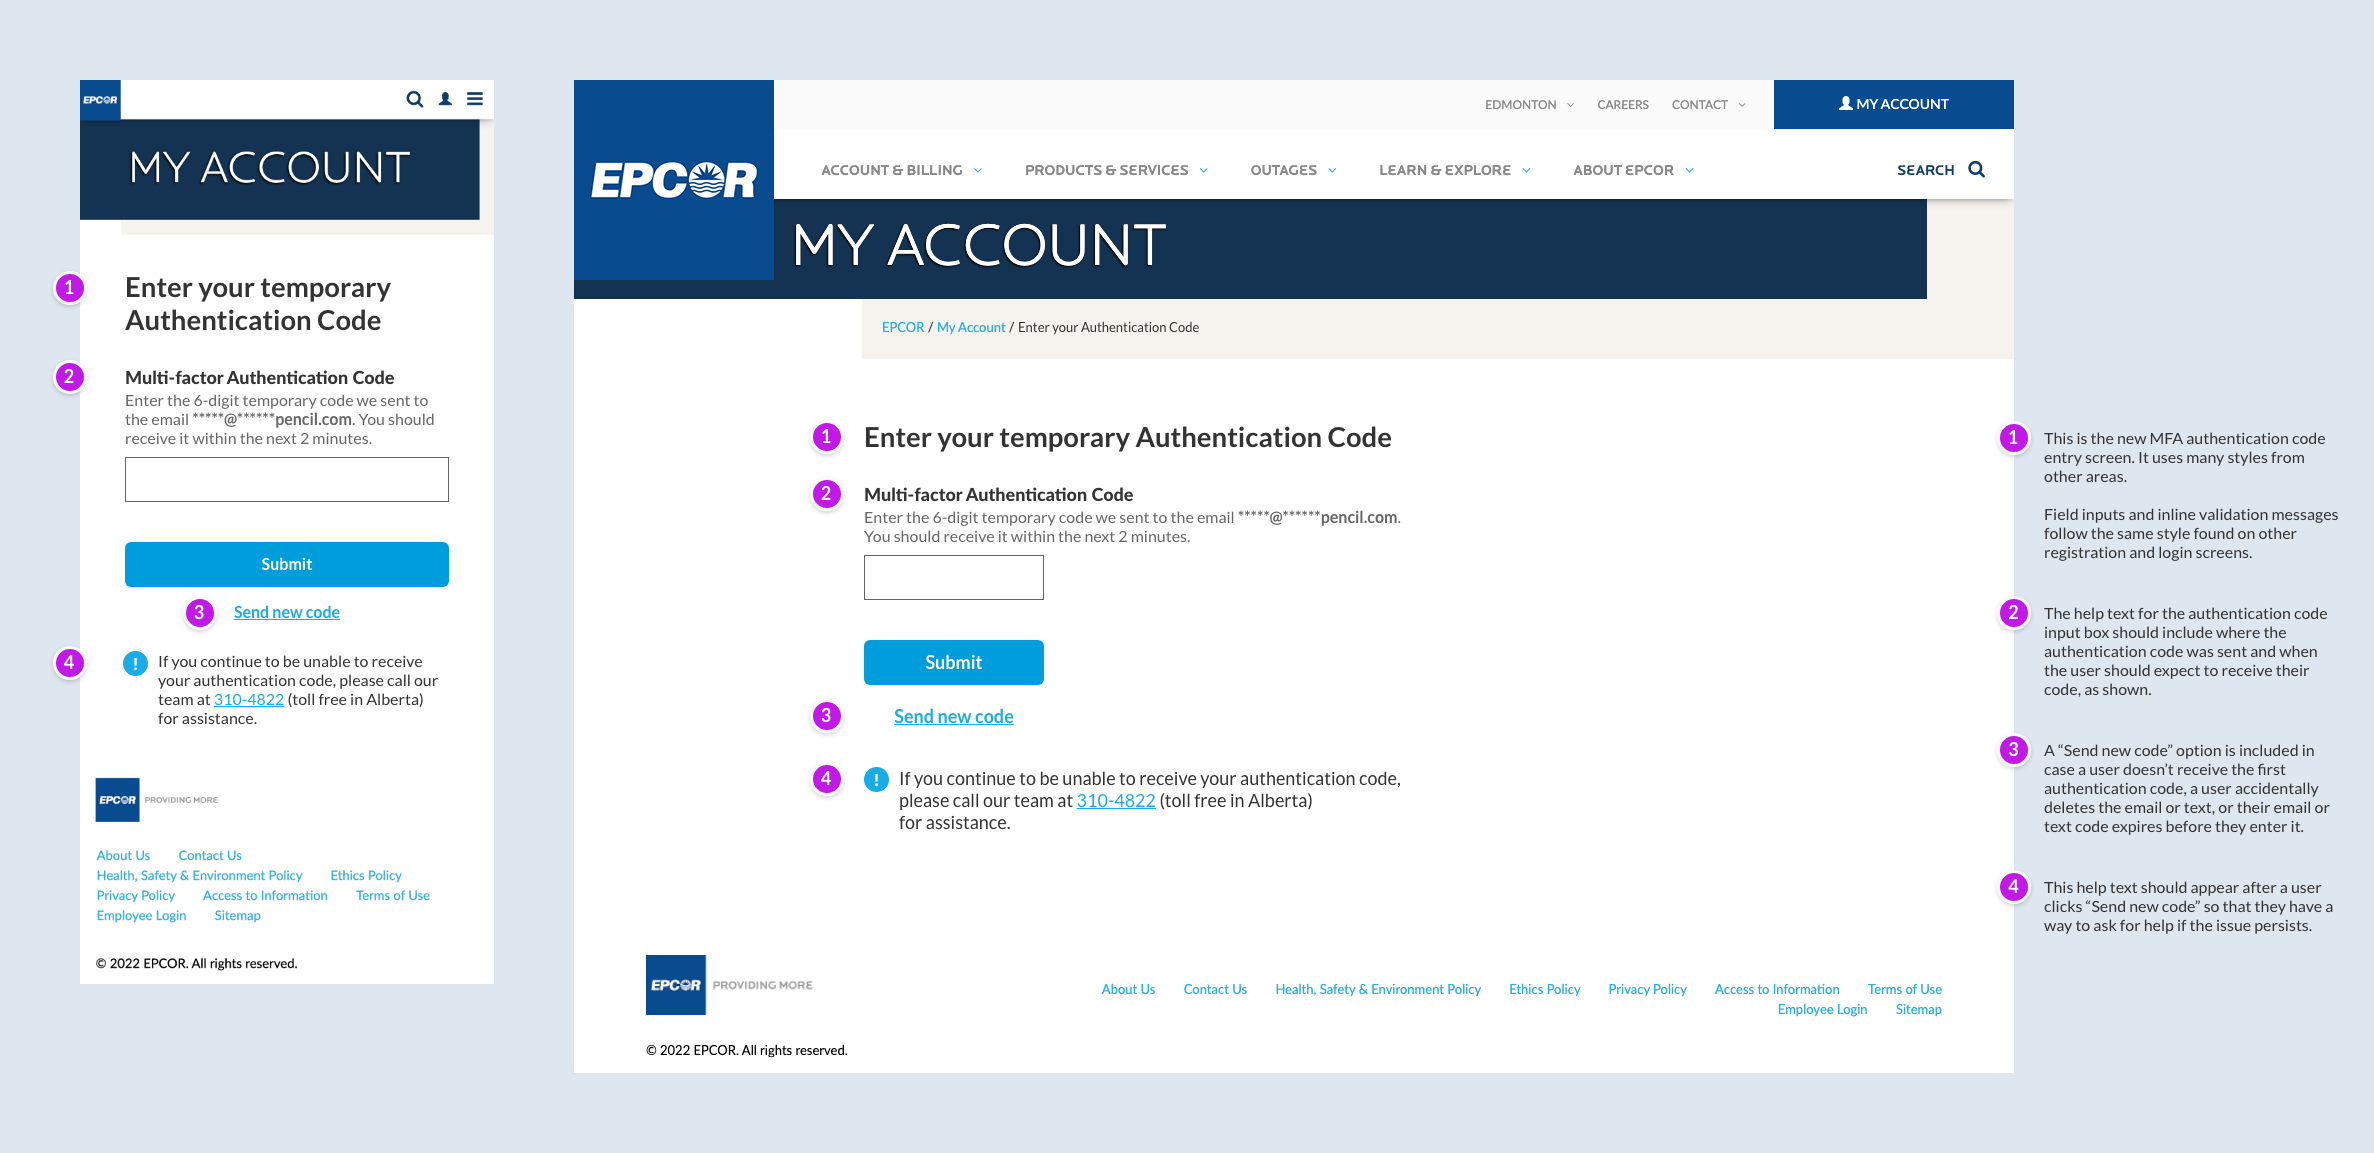The height and width of the screenshot is (1153, 2374).
Task: Open About Us in mobile footer
Action: pyautogui.click(x=123, y=855)
